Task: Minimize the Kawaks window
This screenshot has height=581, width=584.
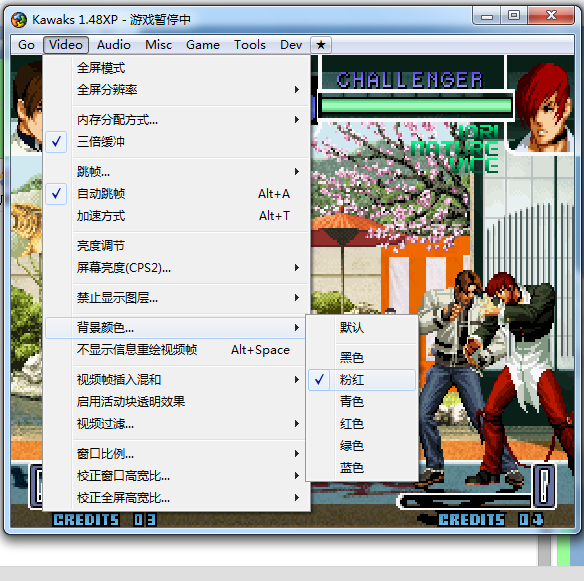Action: 486,16
